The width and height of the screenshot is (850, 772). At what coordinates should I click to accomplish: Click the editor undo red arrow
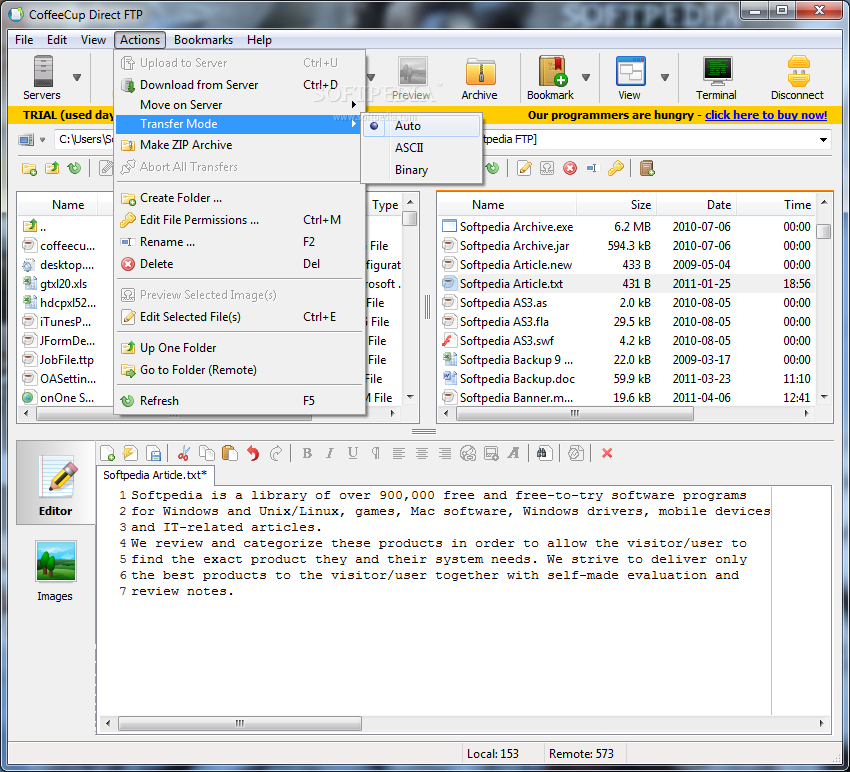click(x=253, y=453)
